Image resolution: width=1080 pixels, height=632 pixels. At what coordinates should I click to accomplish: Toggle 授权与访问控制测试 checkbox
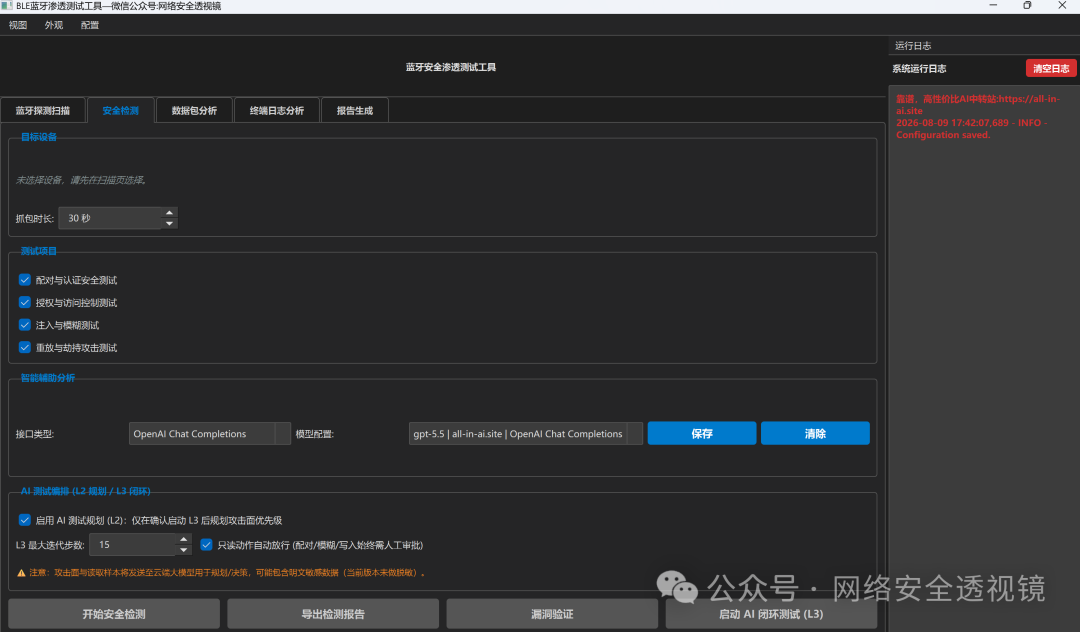(25, 302)
